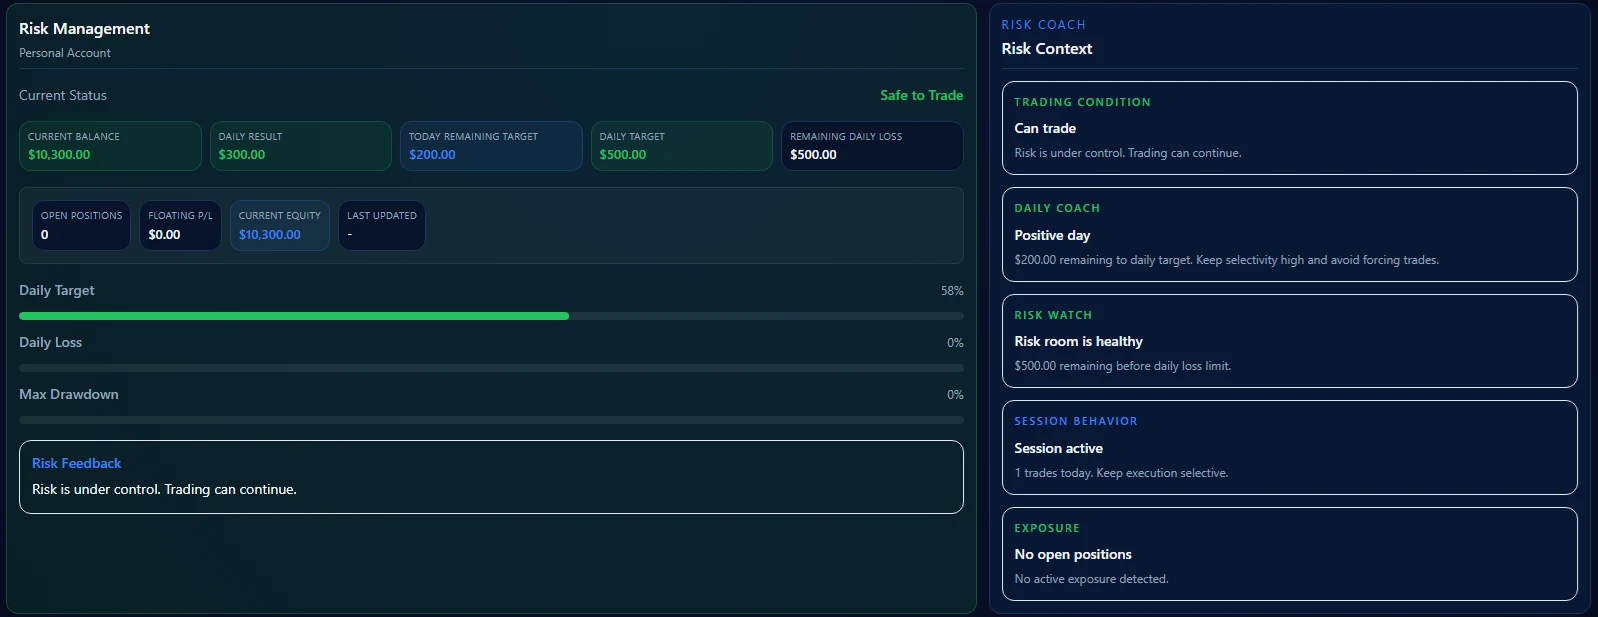This screenshot has height=617, width=1598.
Task: Click the Personal Account subtitle
Action: [65, 53]
